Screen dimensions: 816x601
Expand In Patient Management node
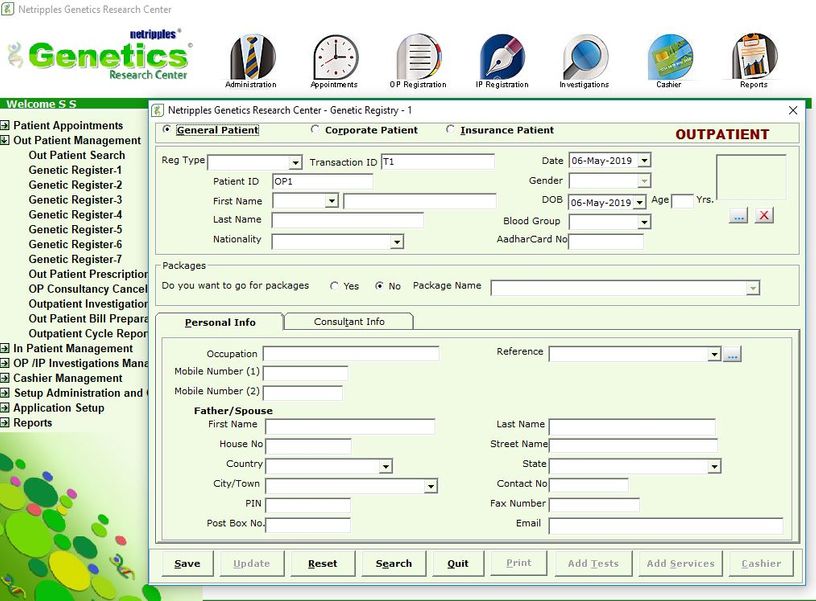tap(5, 348)
